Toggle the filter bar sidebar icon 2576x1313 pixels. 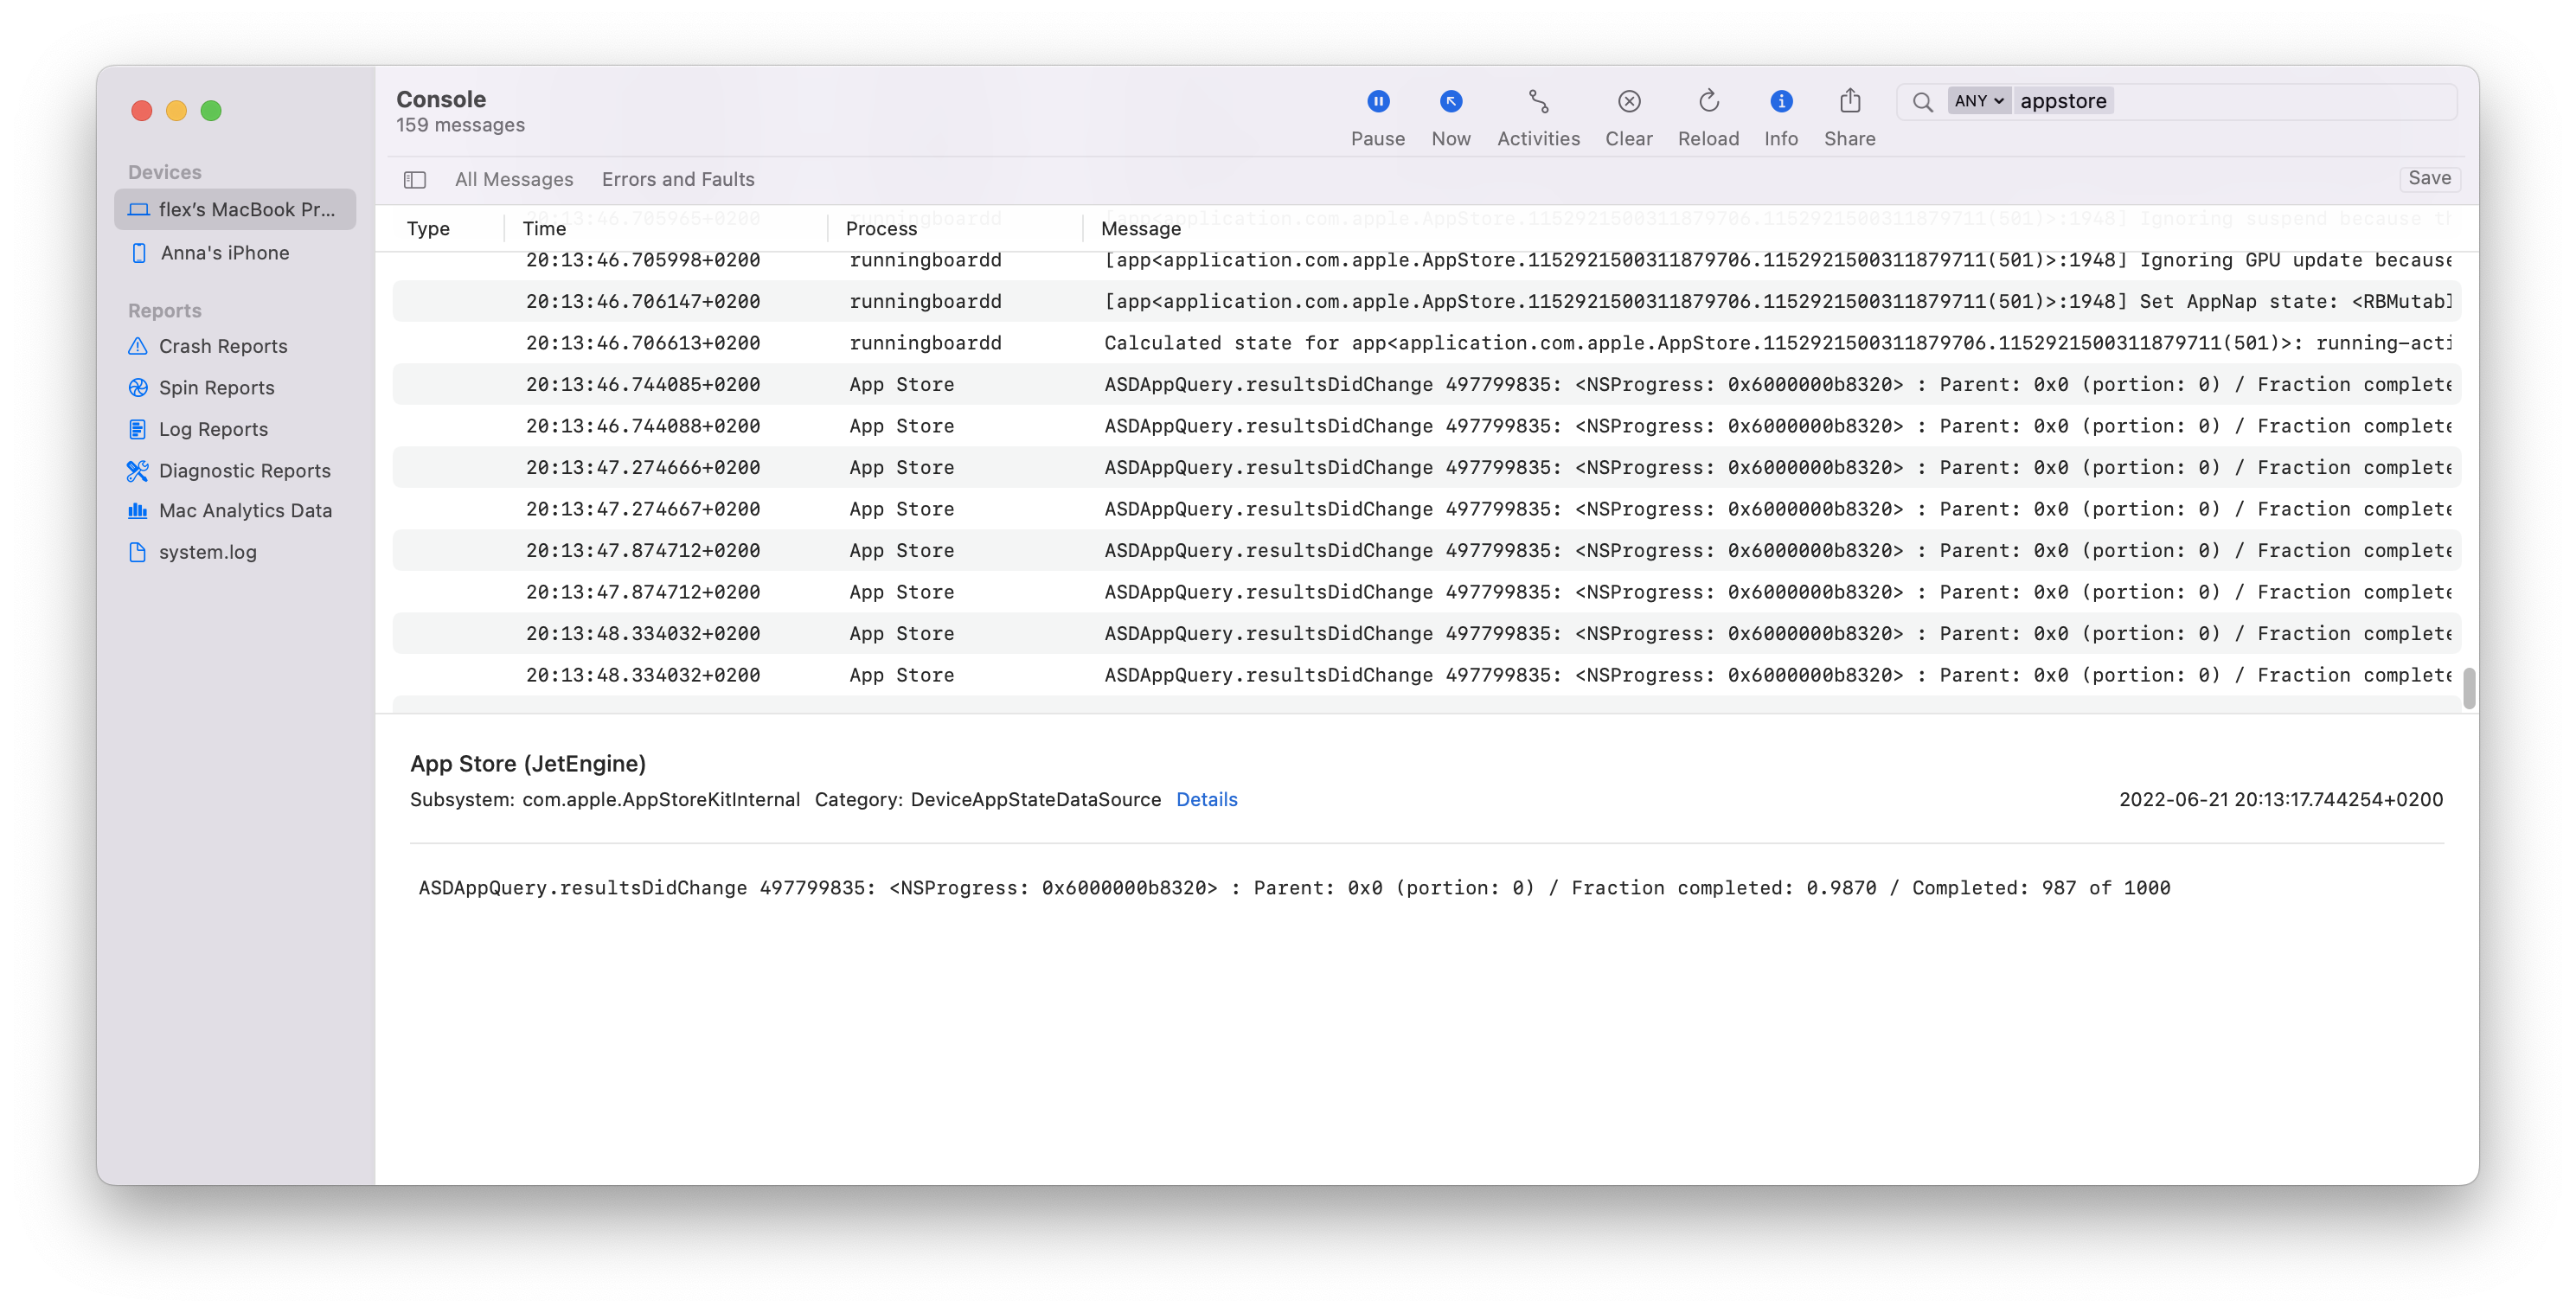414,180
